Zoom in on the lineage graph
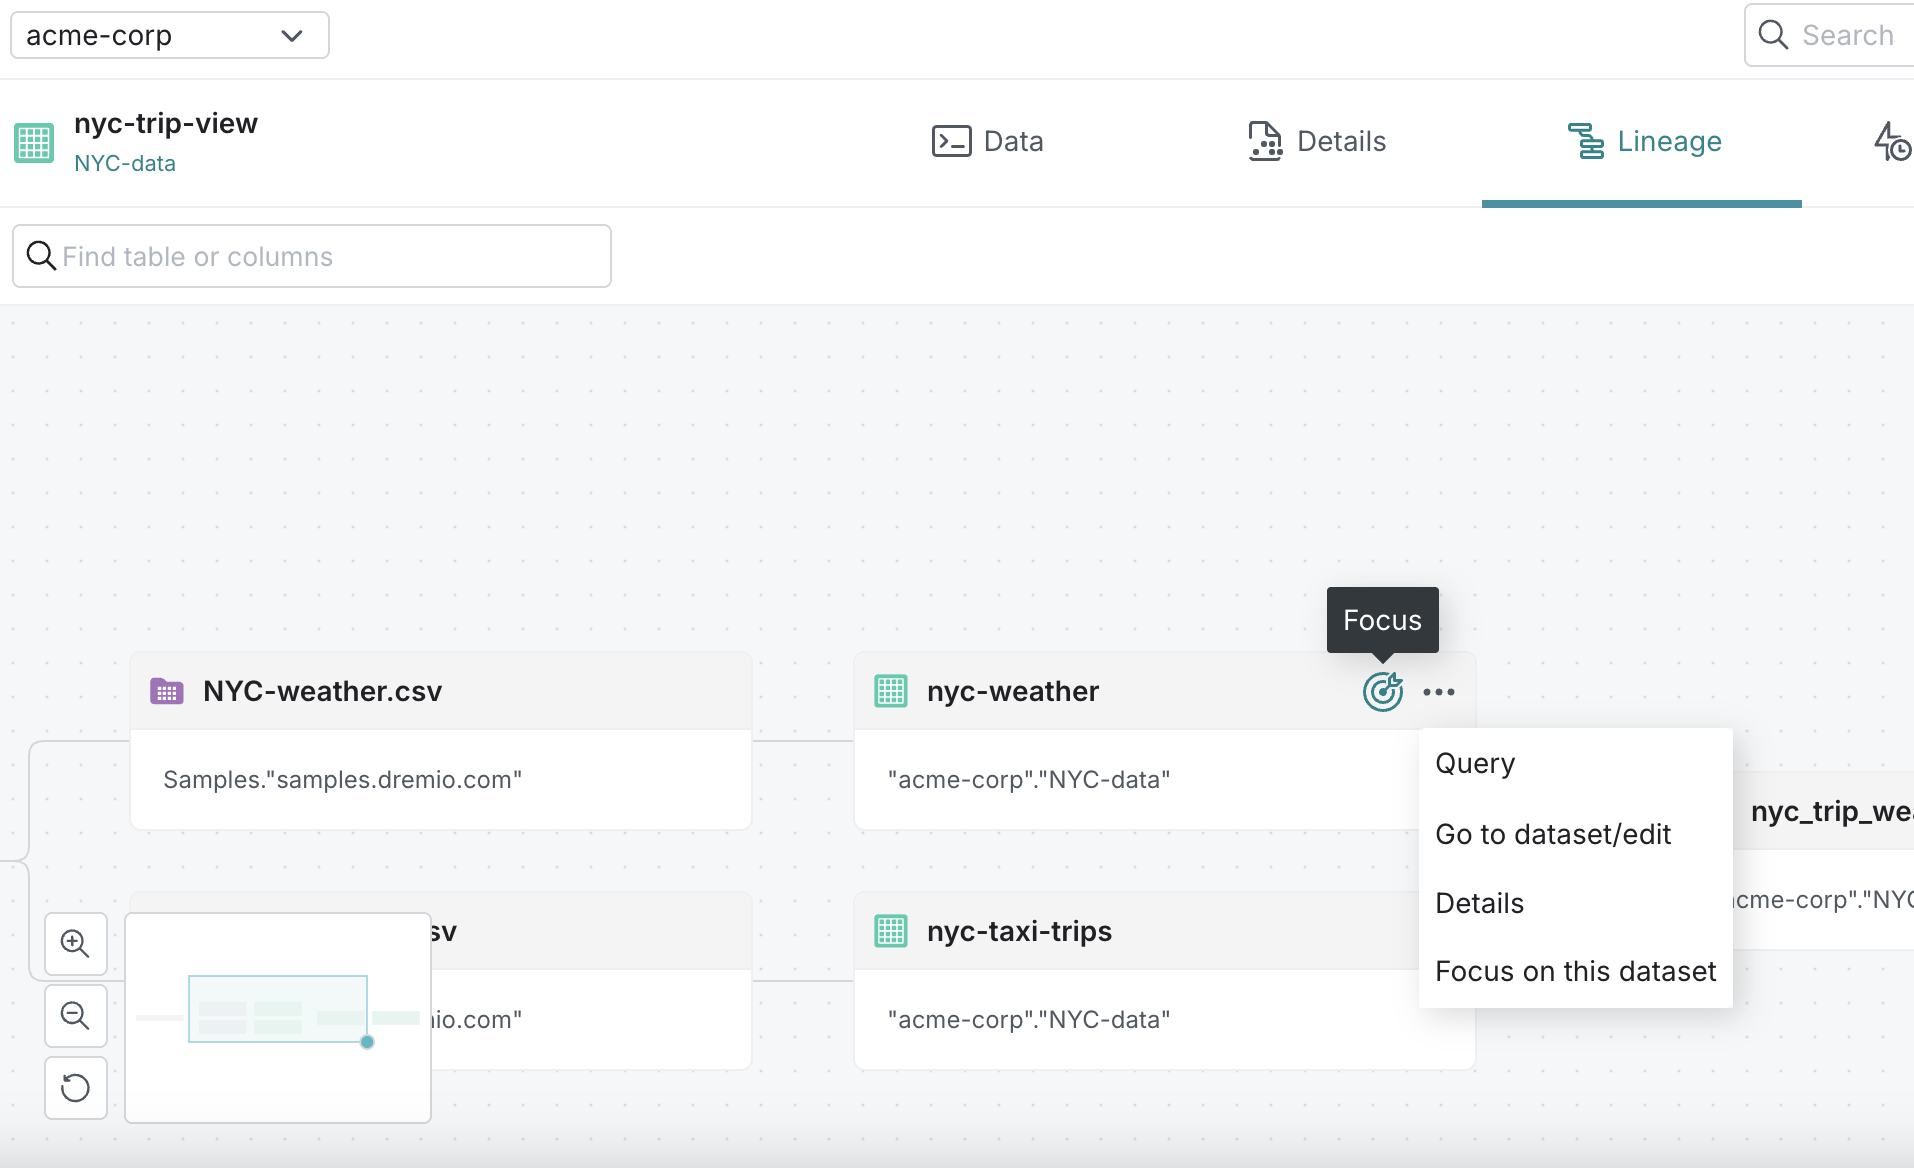 coord(75,943)
